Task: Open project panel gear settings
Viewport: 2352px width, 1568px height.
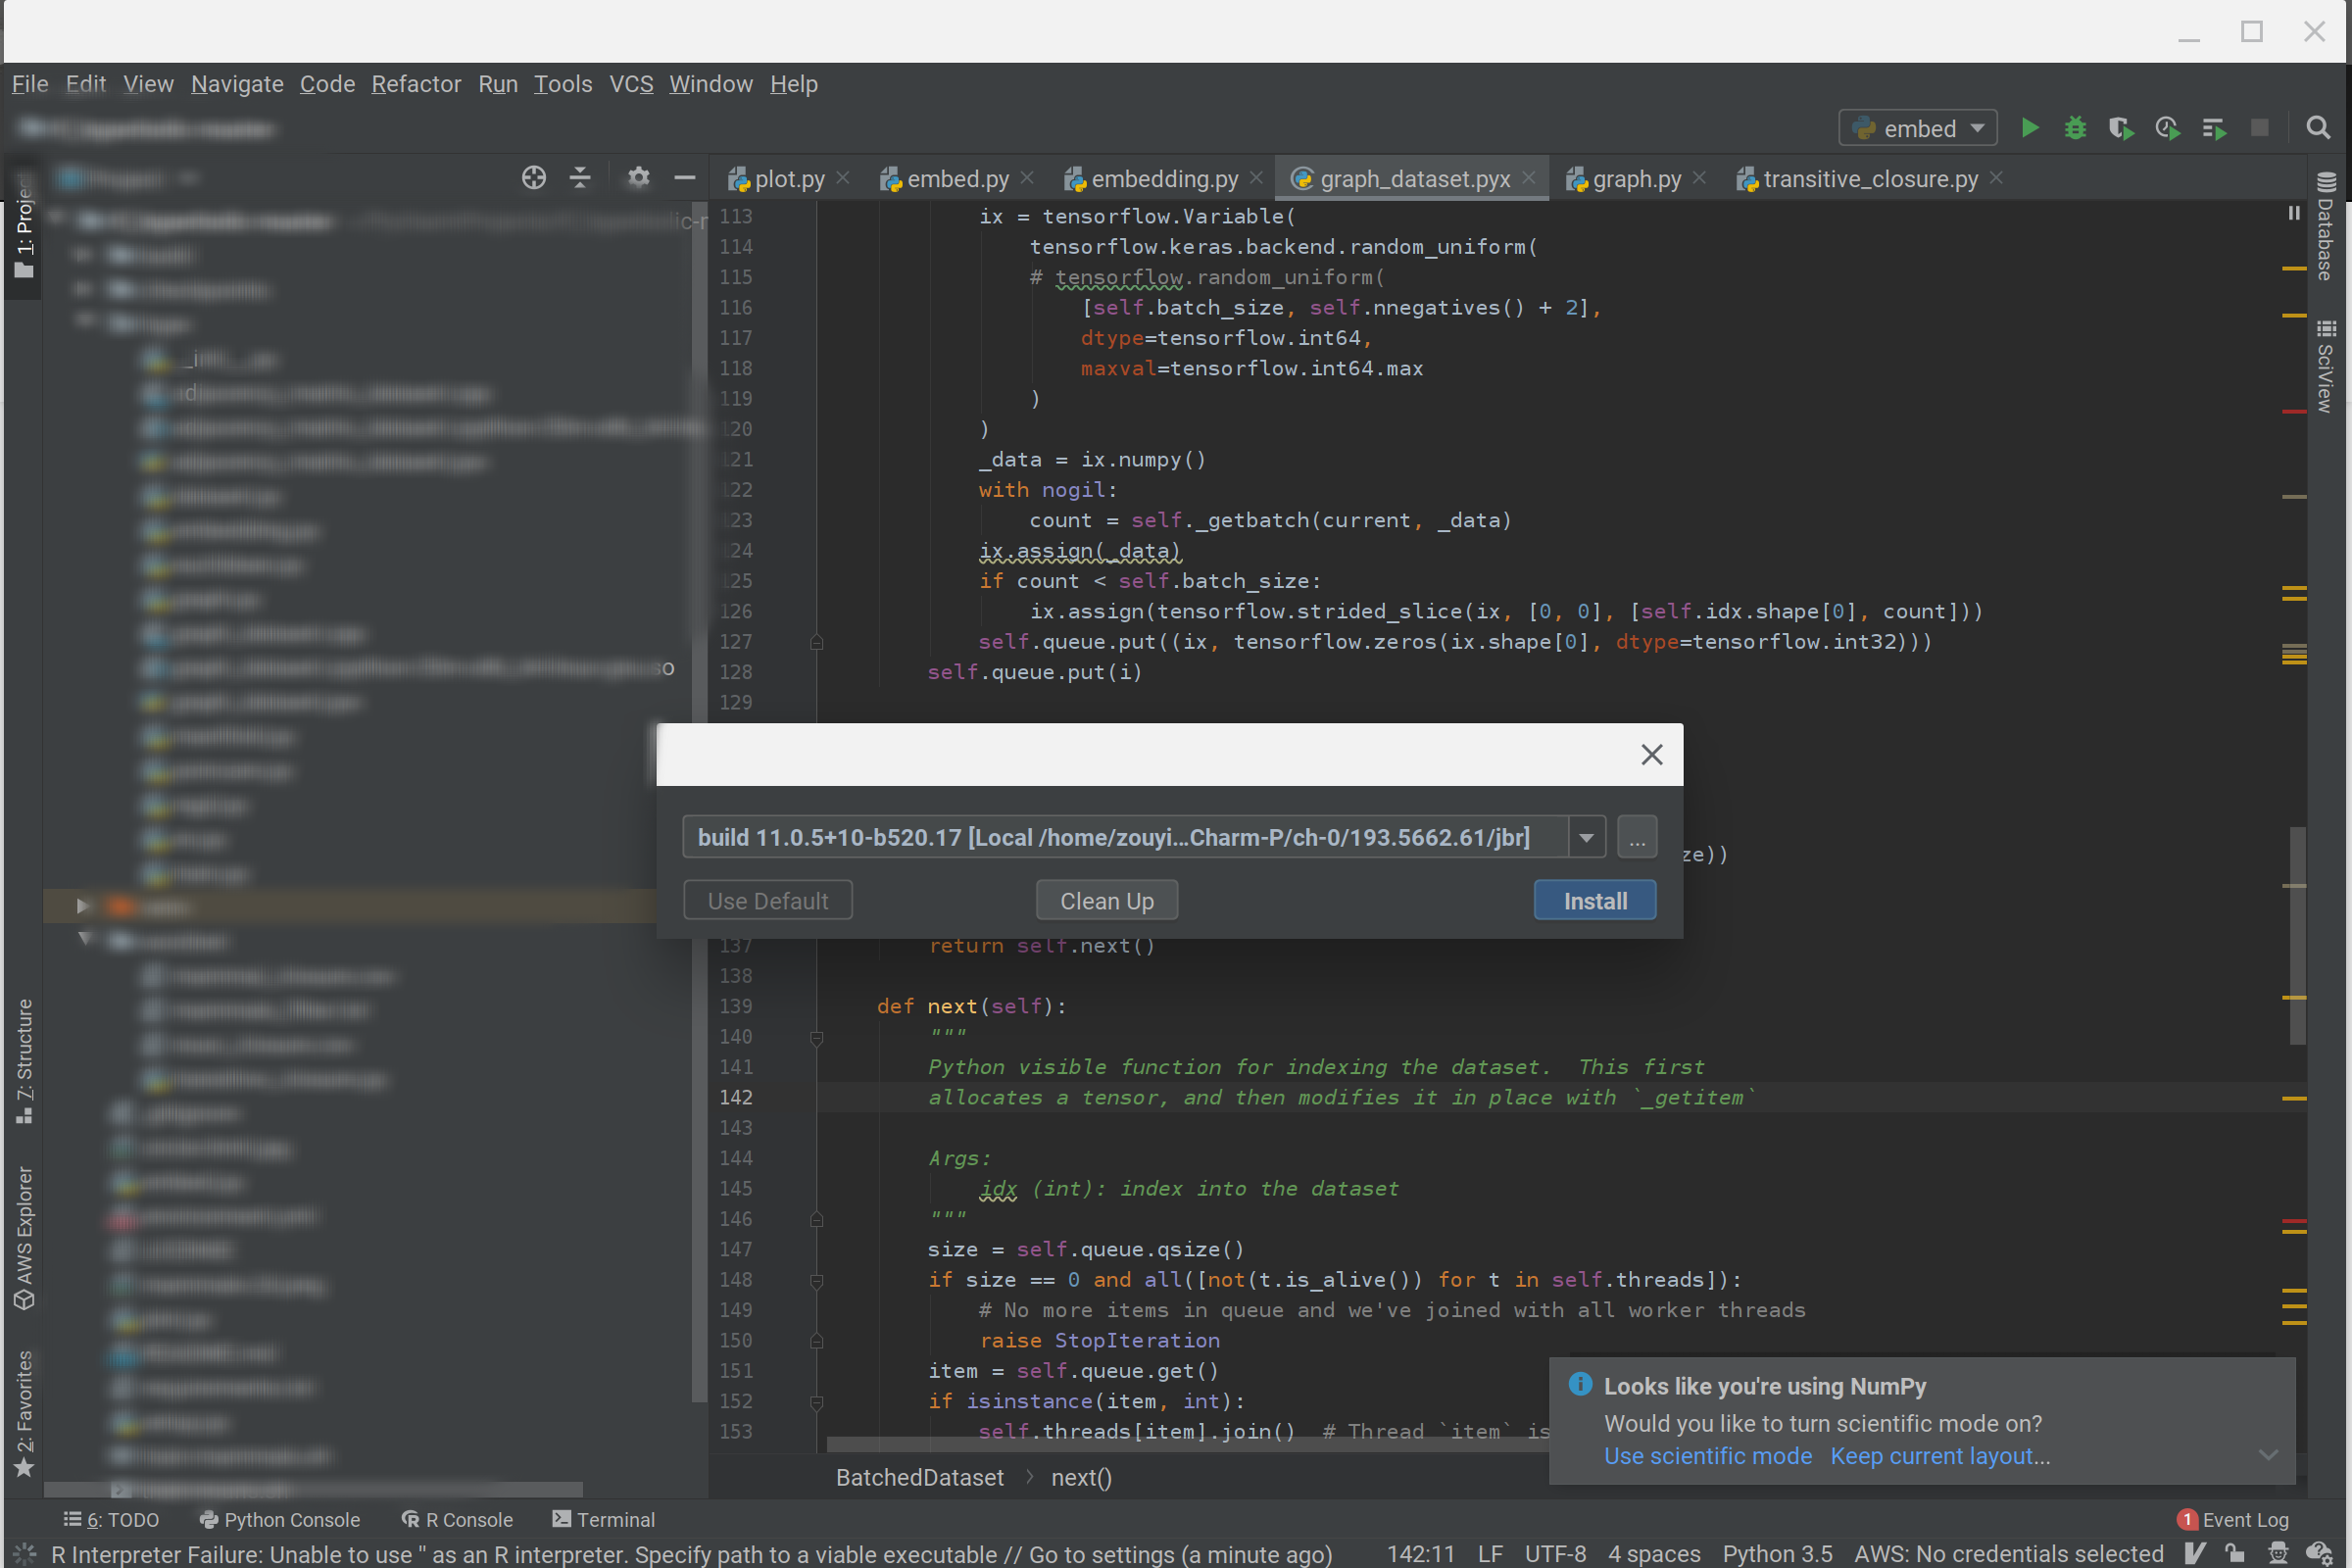Action: [638, 178]
